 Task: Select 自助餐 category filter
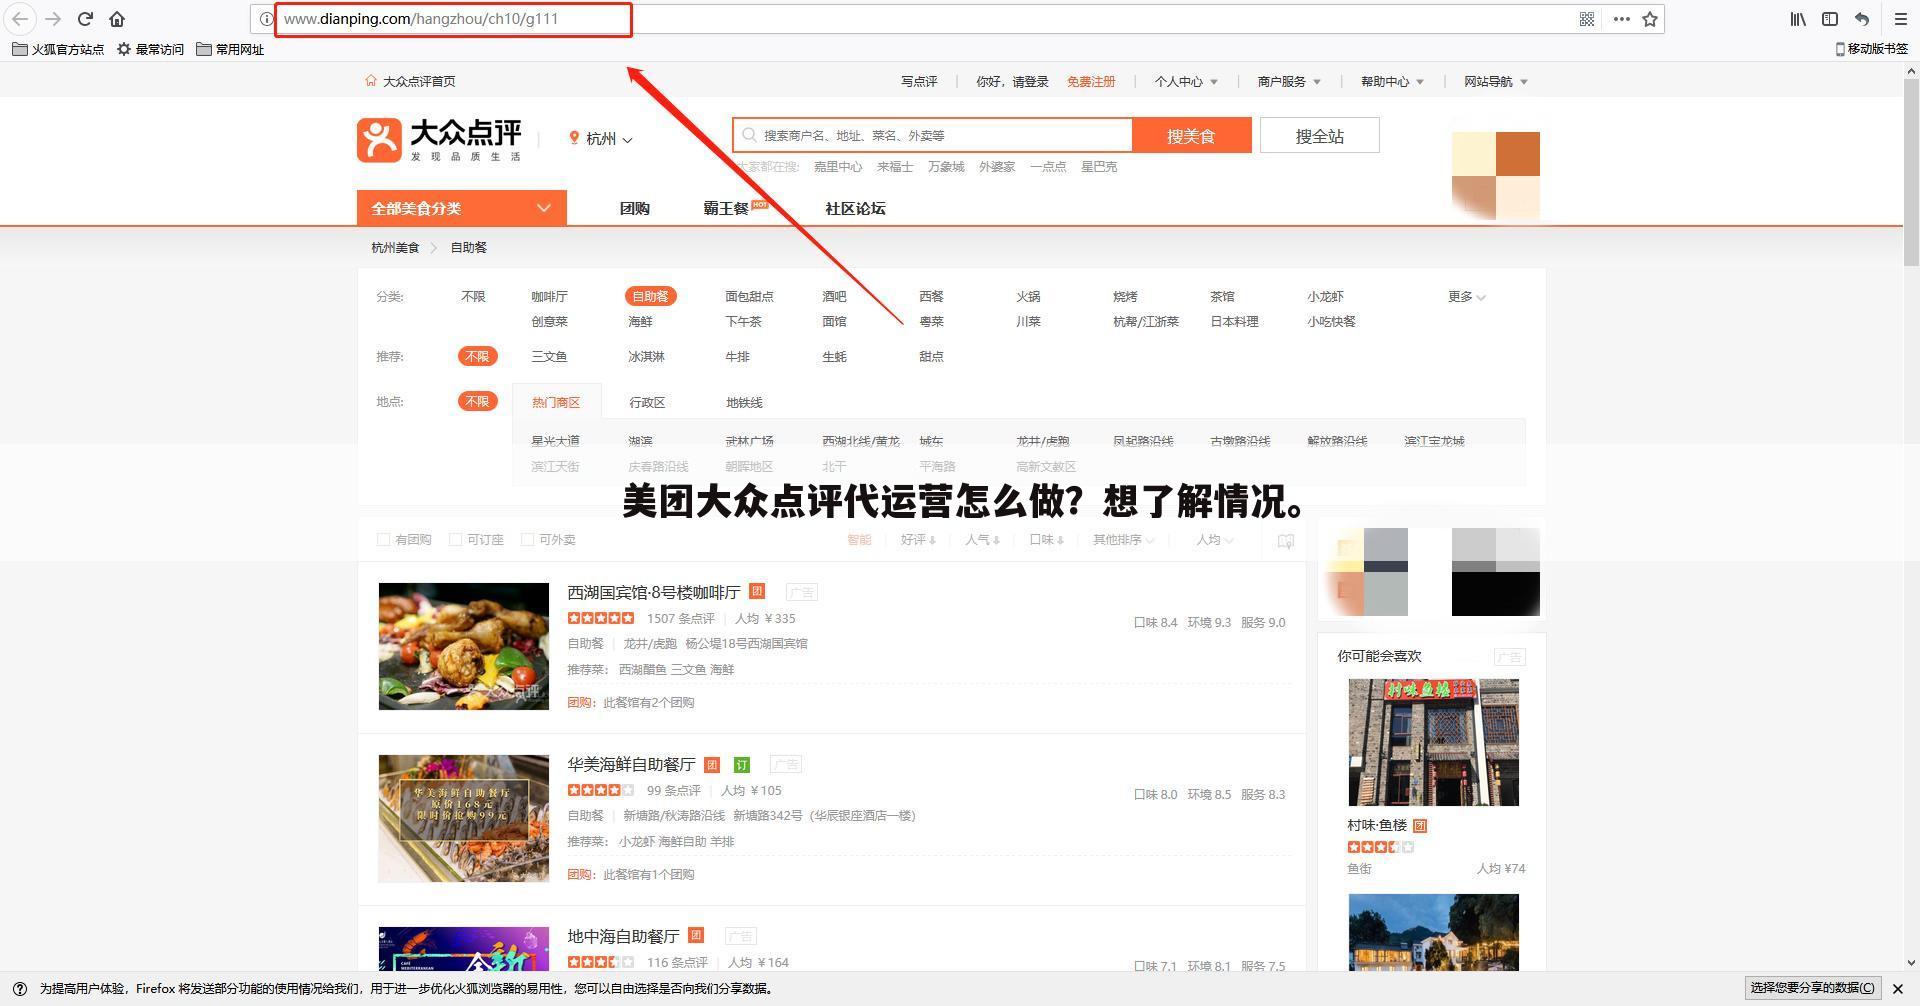pos(650,296)
